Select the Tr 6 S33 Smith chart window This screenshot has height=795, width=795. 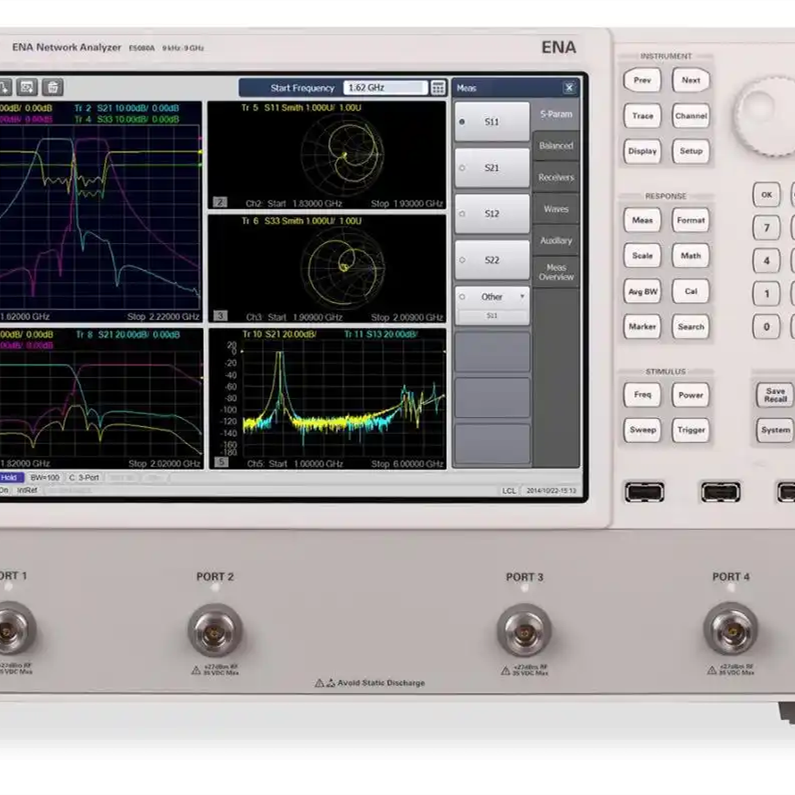coord(327,269)
